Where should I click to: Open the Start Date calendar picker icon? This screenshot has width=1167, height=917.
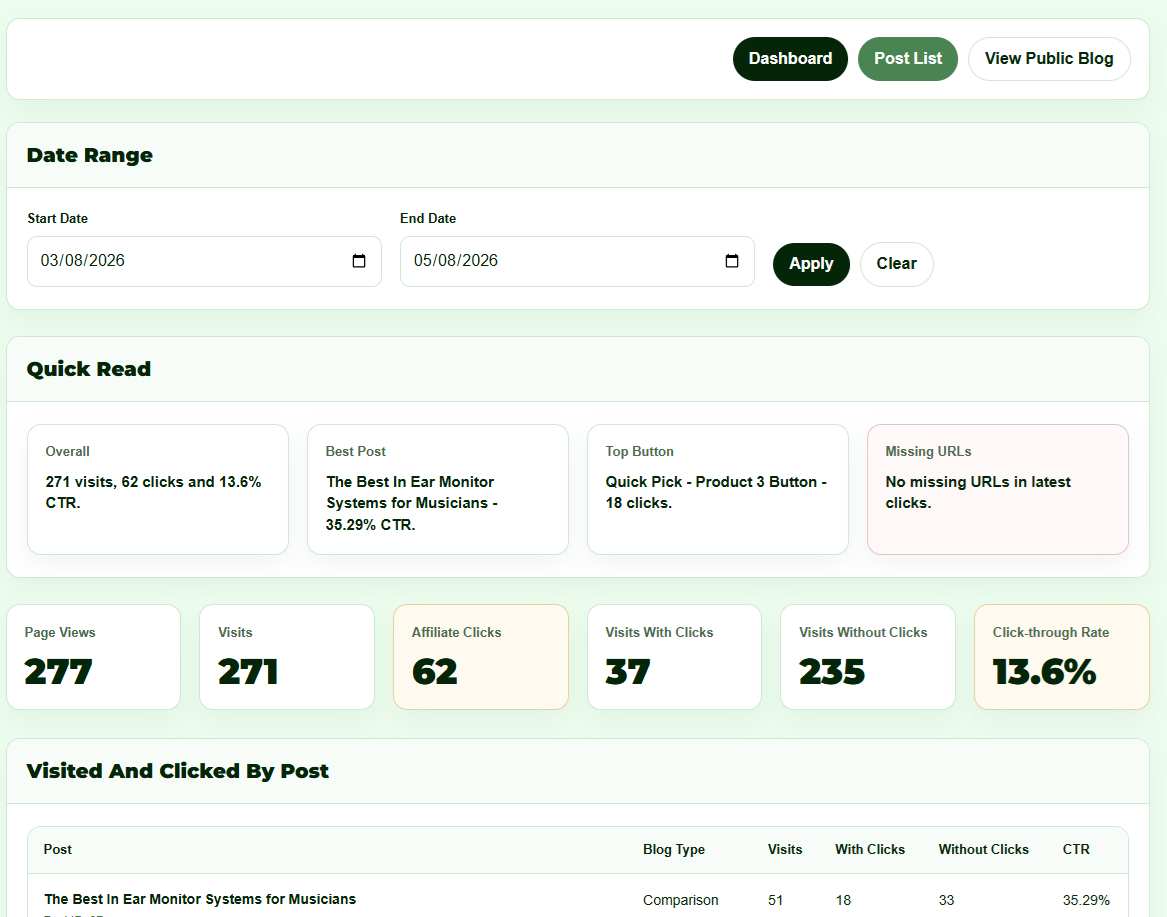(359, 261)
